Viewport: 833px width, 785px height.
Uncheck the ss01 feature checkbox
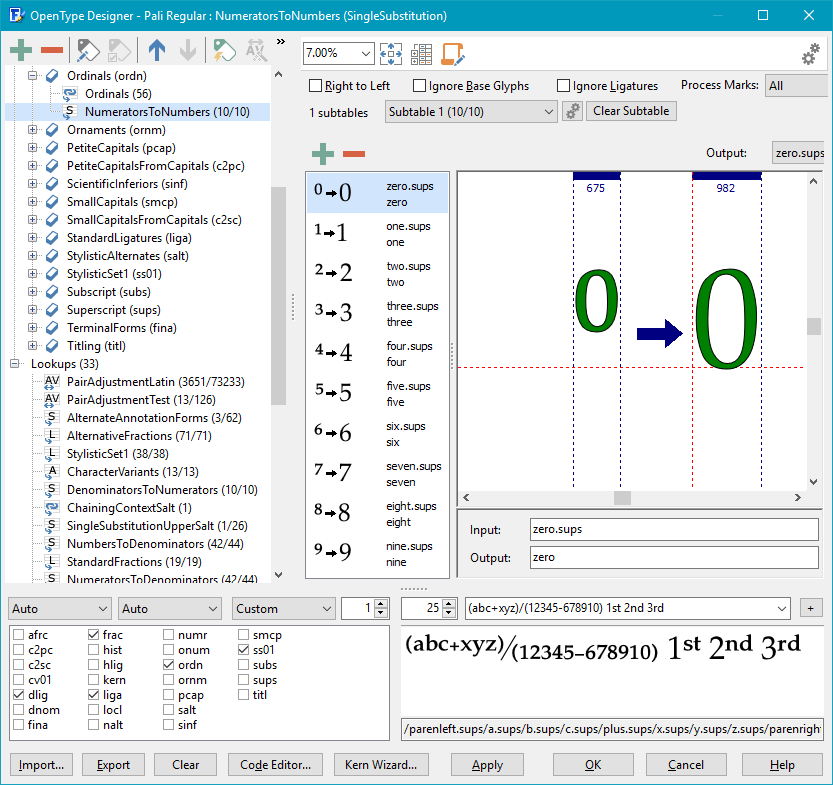[243, 650]
